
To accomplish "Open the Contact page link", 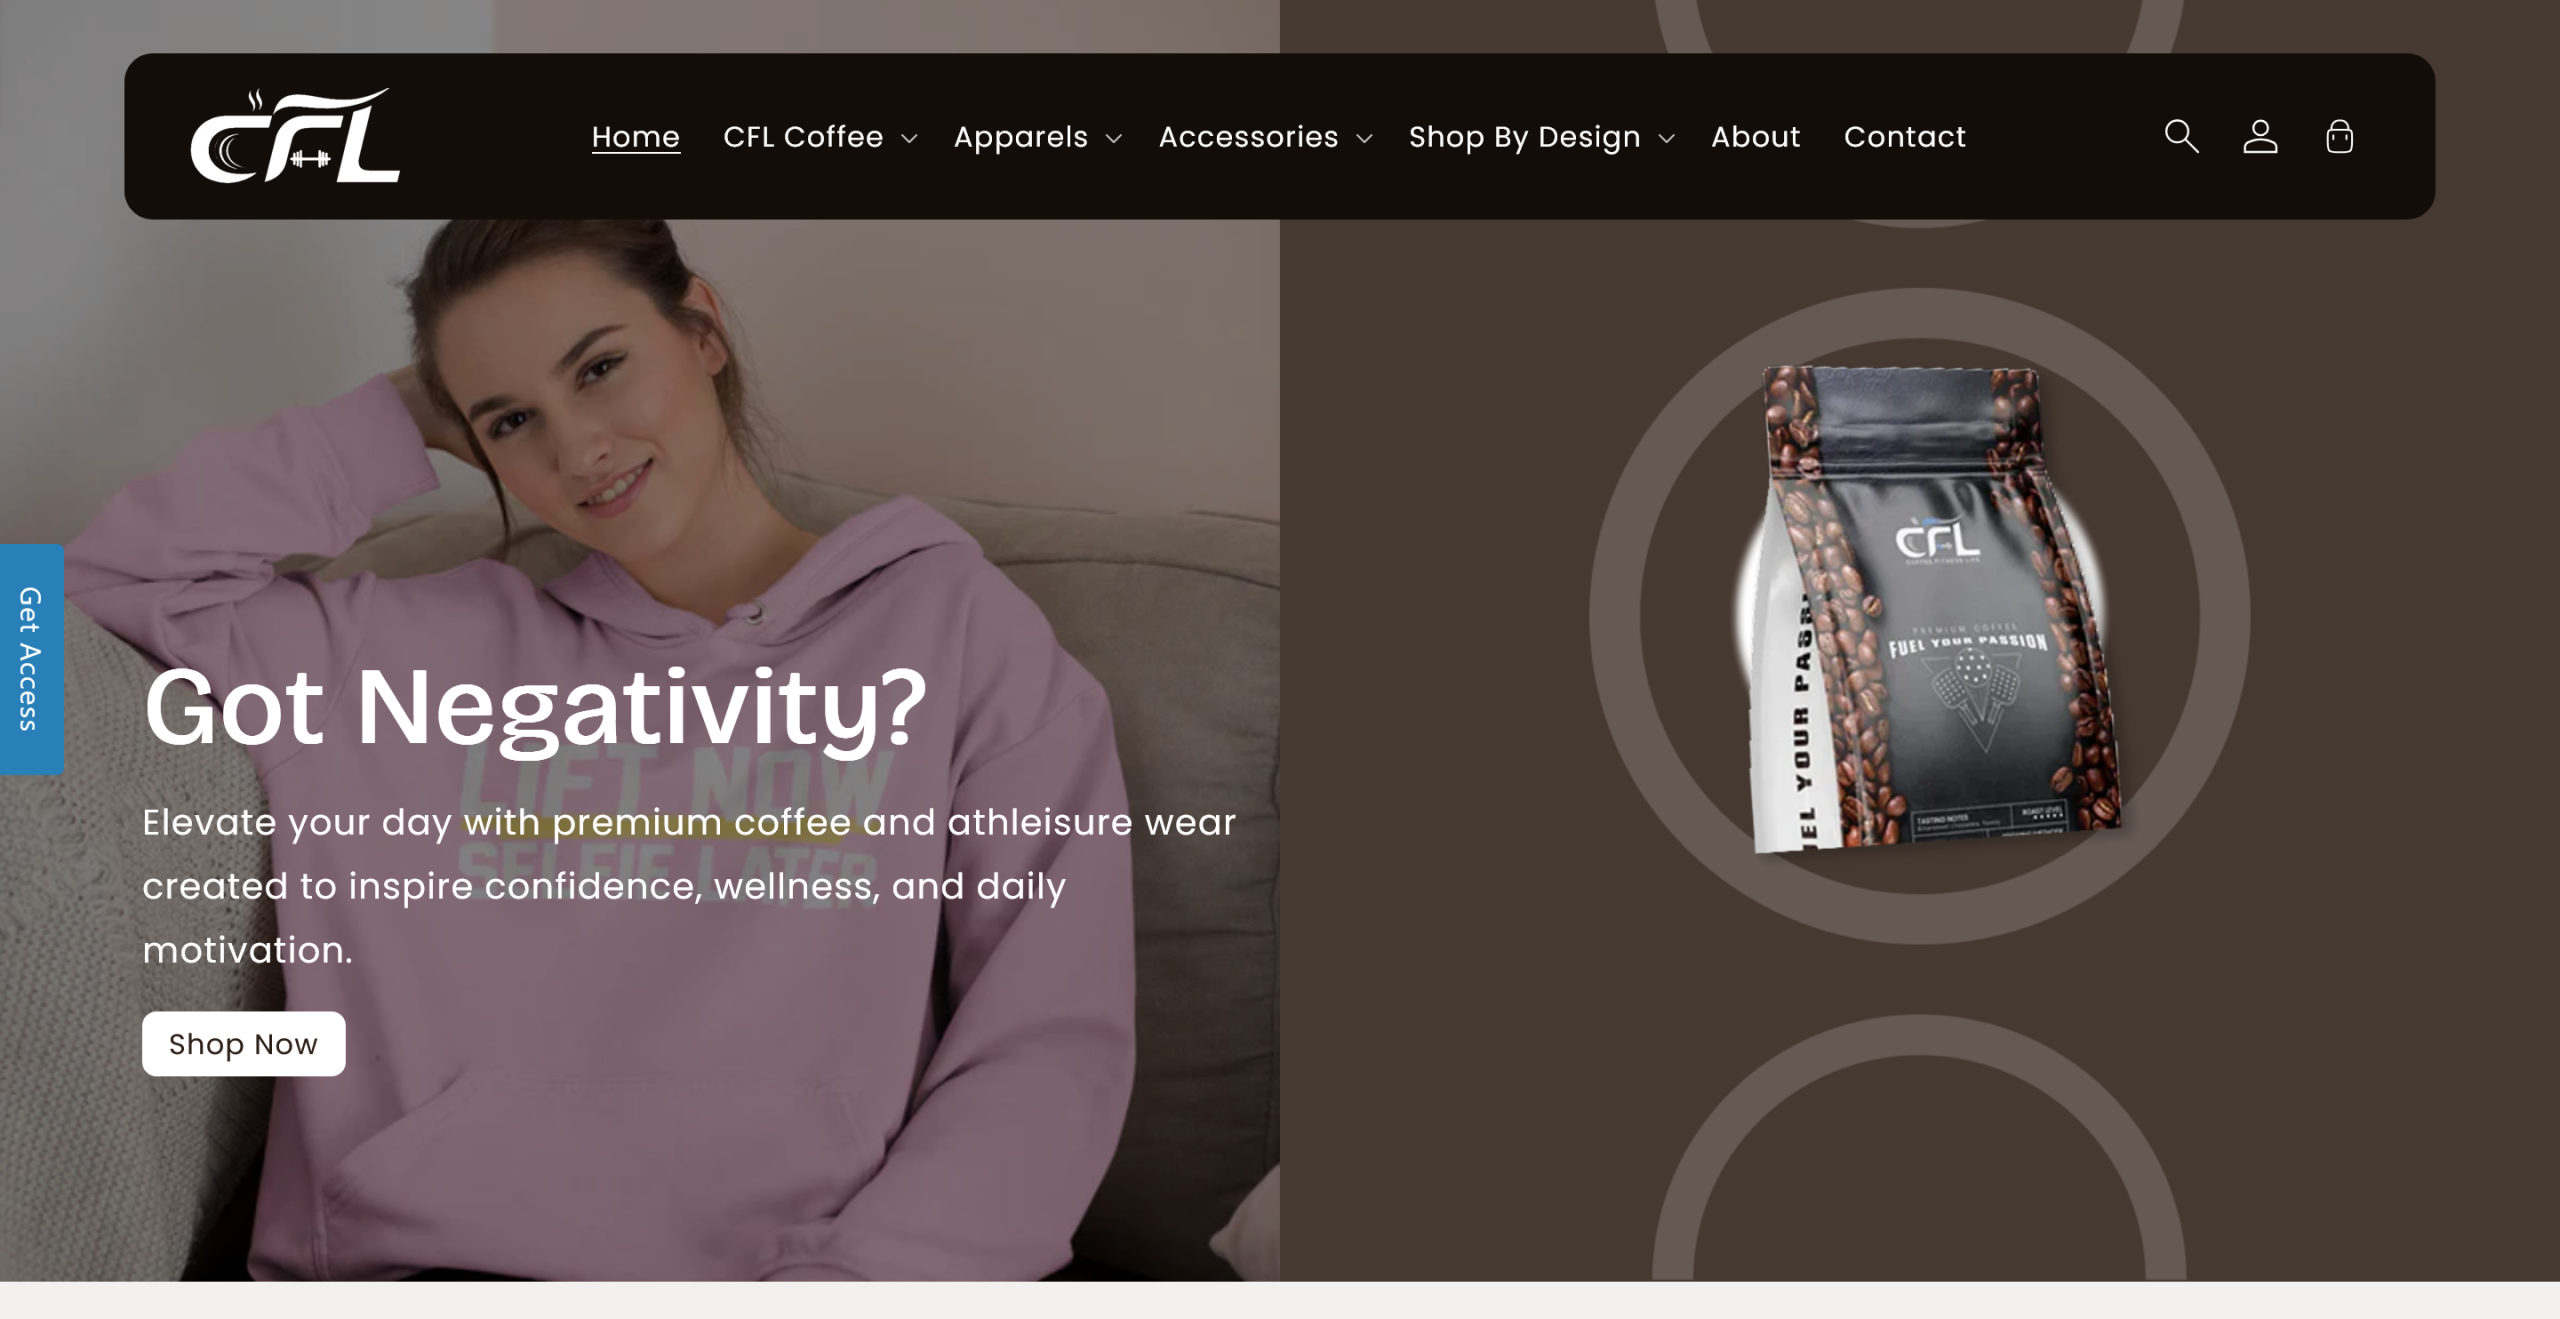I will click(1905, 137).
